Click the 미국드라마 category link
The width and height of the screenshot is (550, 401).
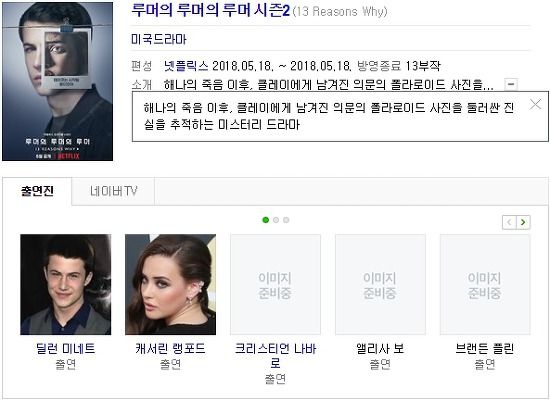point(159,39)
